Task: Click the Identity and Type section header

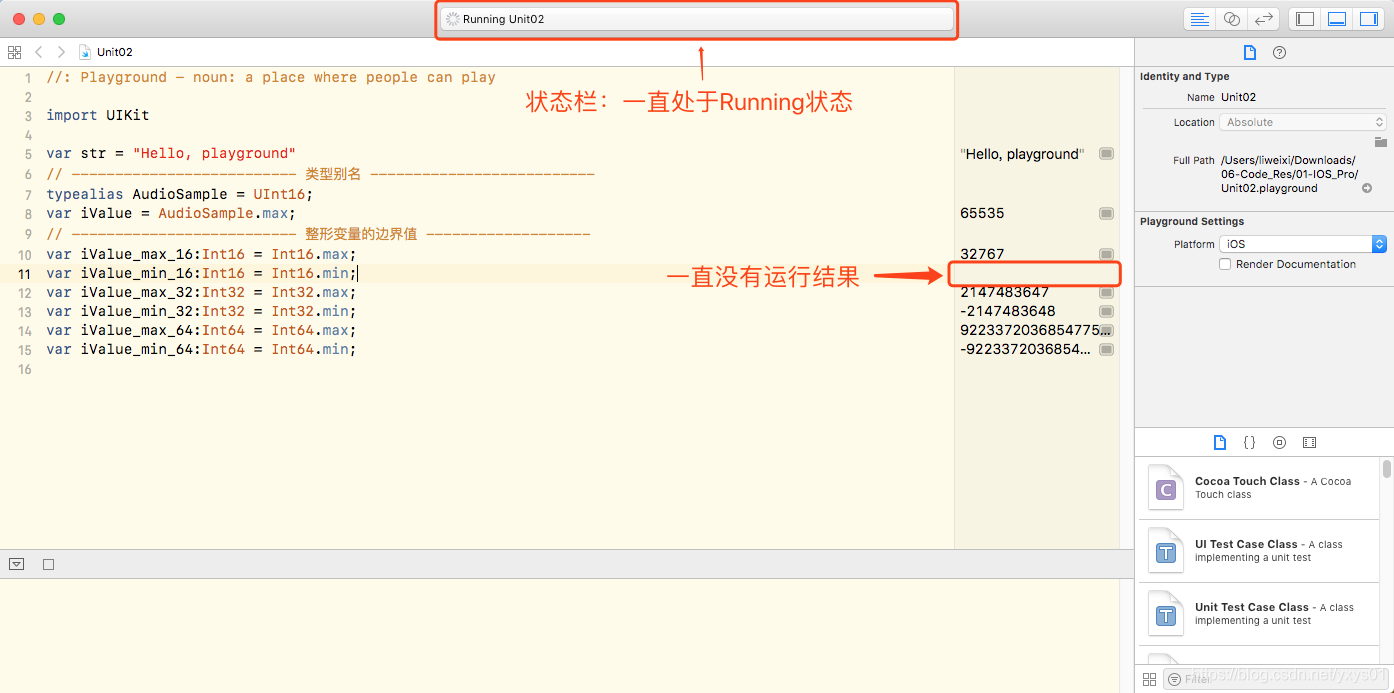Action: click(x=1185, y=76)
